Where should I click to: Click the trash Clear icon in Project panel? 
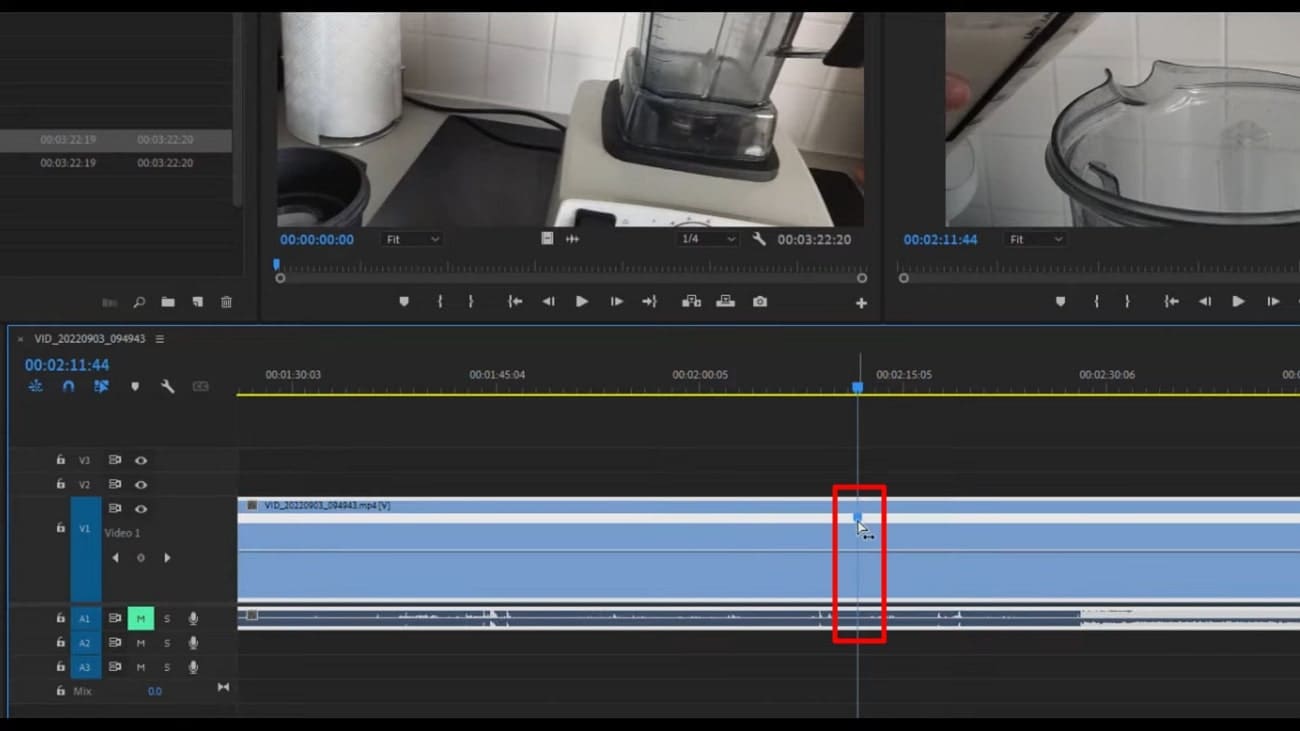point(227,302)
